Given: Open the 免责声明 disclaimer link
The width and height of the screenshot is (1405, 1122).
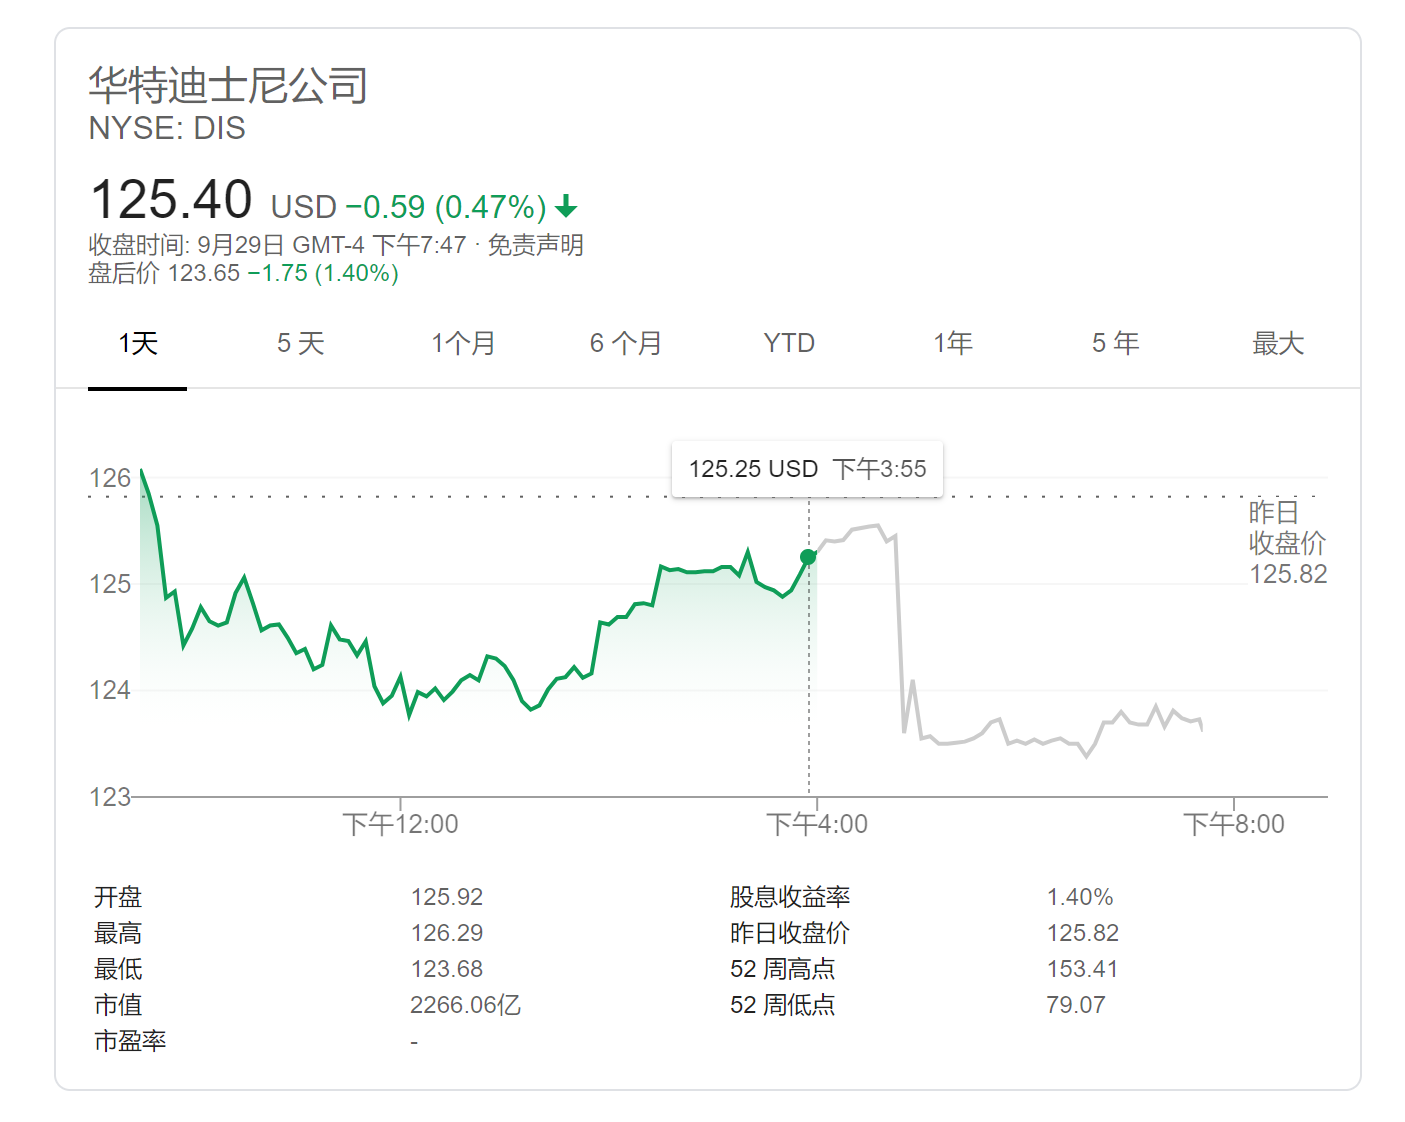Looking at the screenshot, I should 535,245.
